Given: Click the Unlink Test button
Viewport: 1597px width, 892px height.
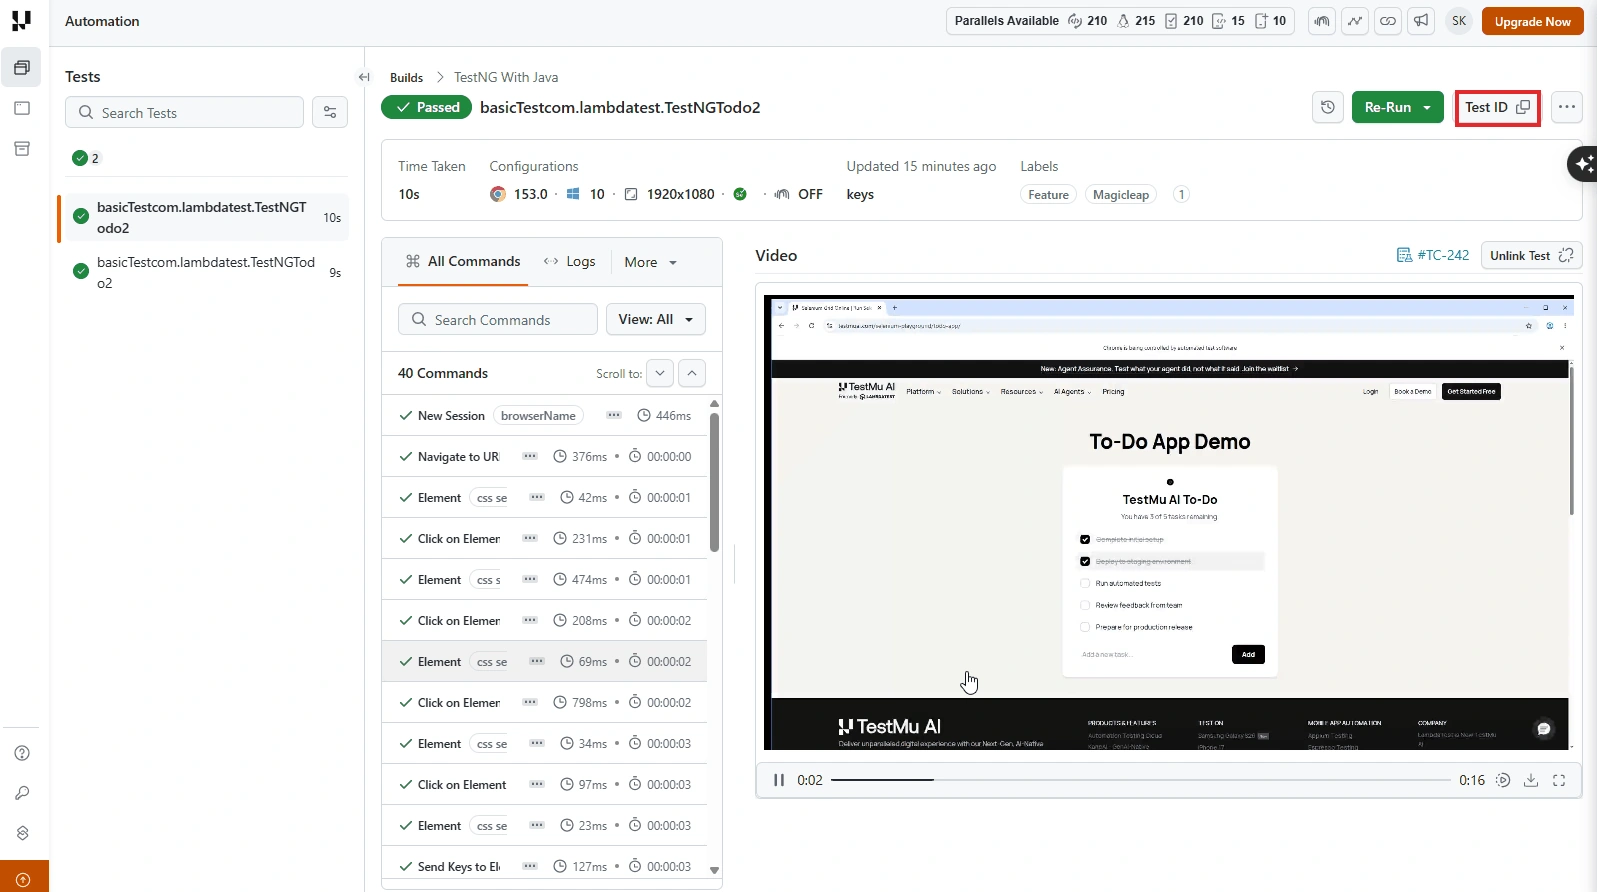Looking at the screenshot, I should point(1531,255).
